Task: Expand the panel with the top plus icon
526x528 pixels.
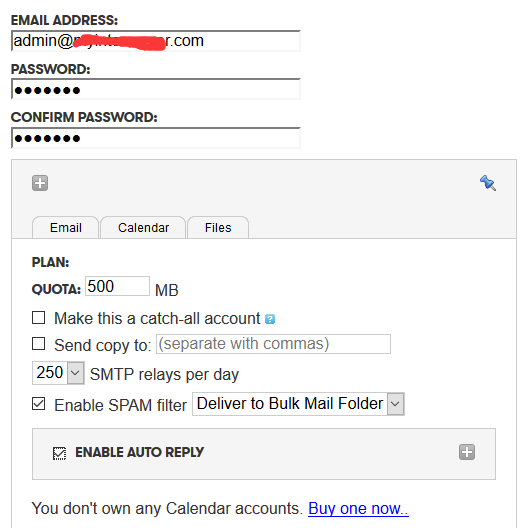Action: click(40, 183)
